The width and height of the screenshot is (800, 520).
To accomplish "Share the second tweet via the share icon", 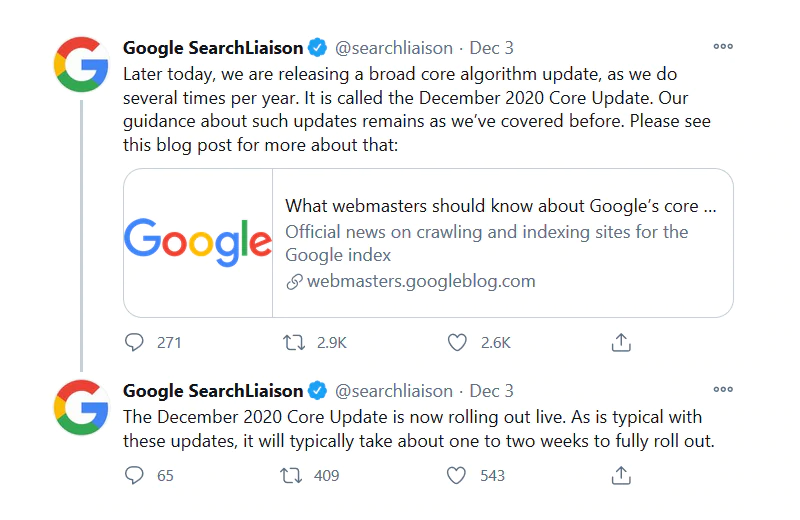I will [x=621, y=475].
